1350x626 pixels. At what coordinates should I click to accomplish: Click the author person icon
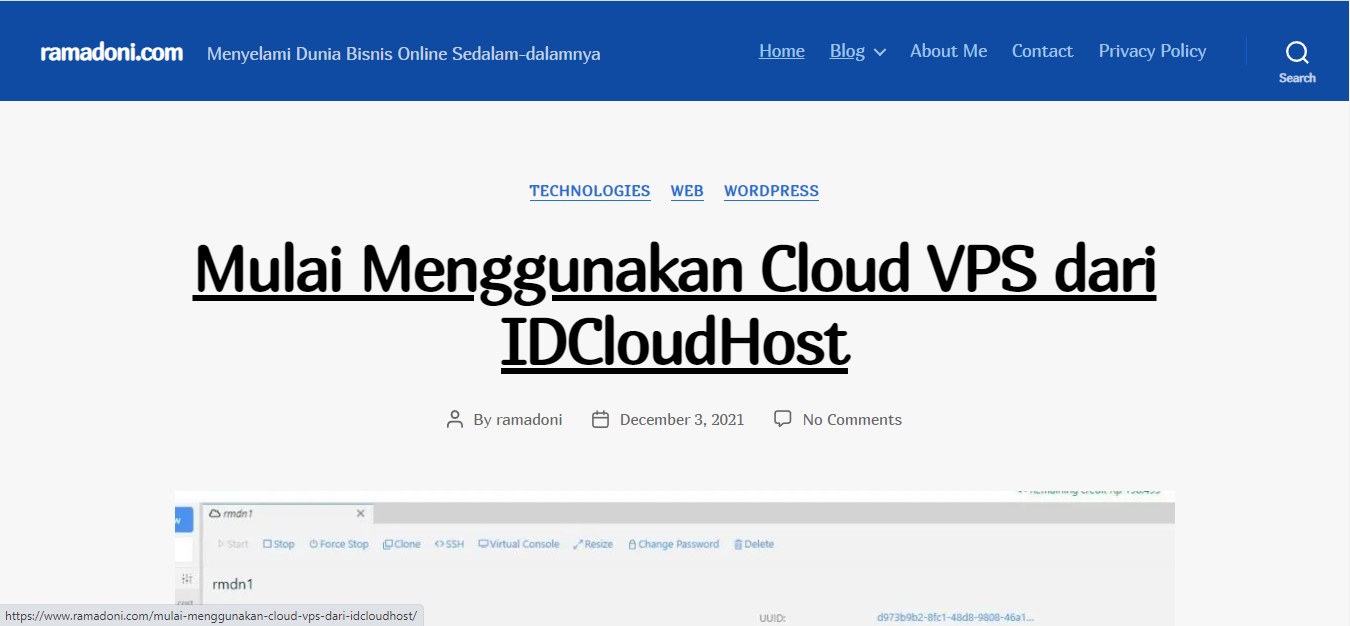pos(455,420)
